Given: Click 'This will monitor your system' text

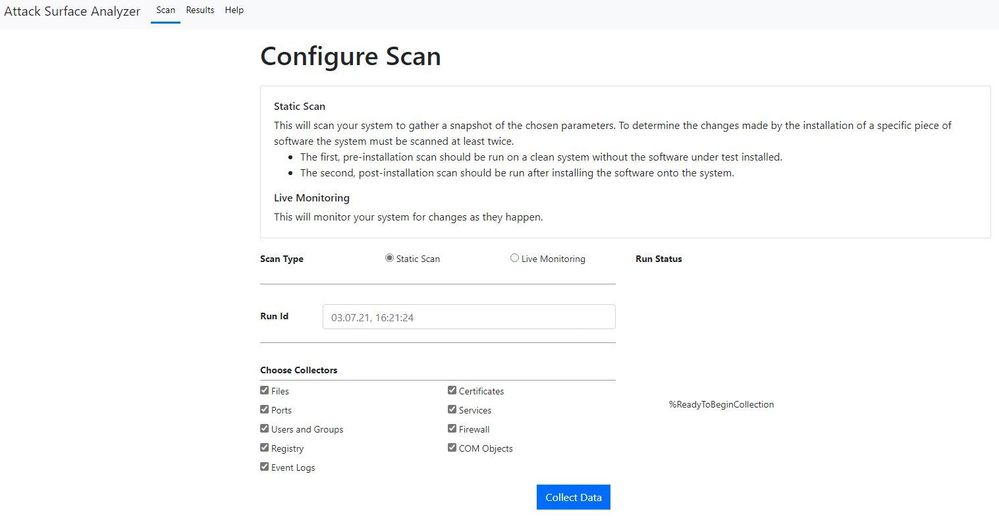Looking at the screenshot, I should [408, 217].
